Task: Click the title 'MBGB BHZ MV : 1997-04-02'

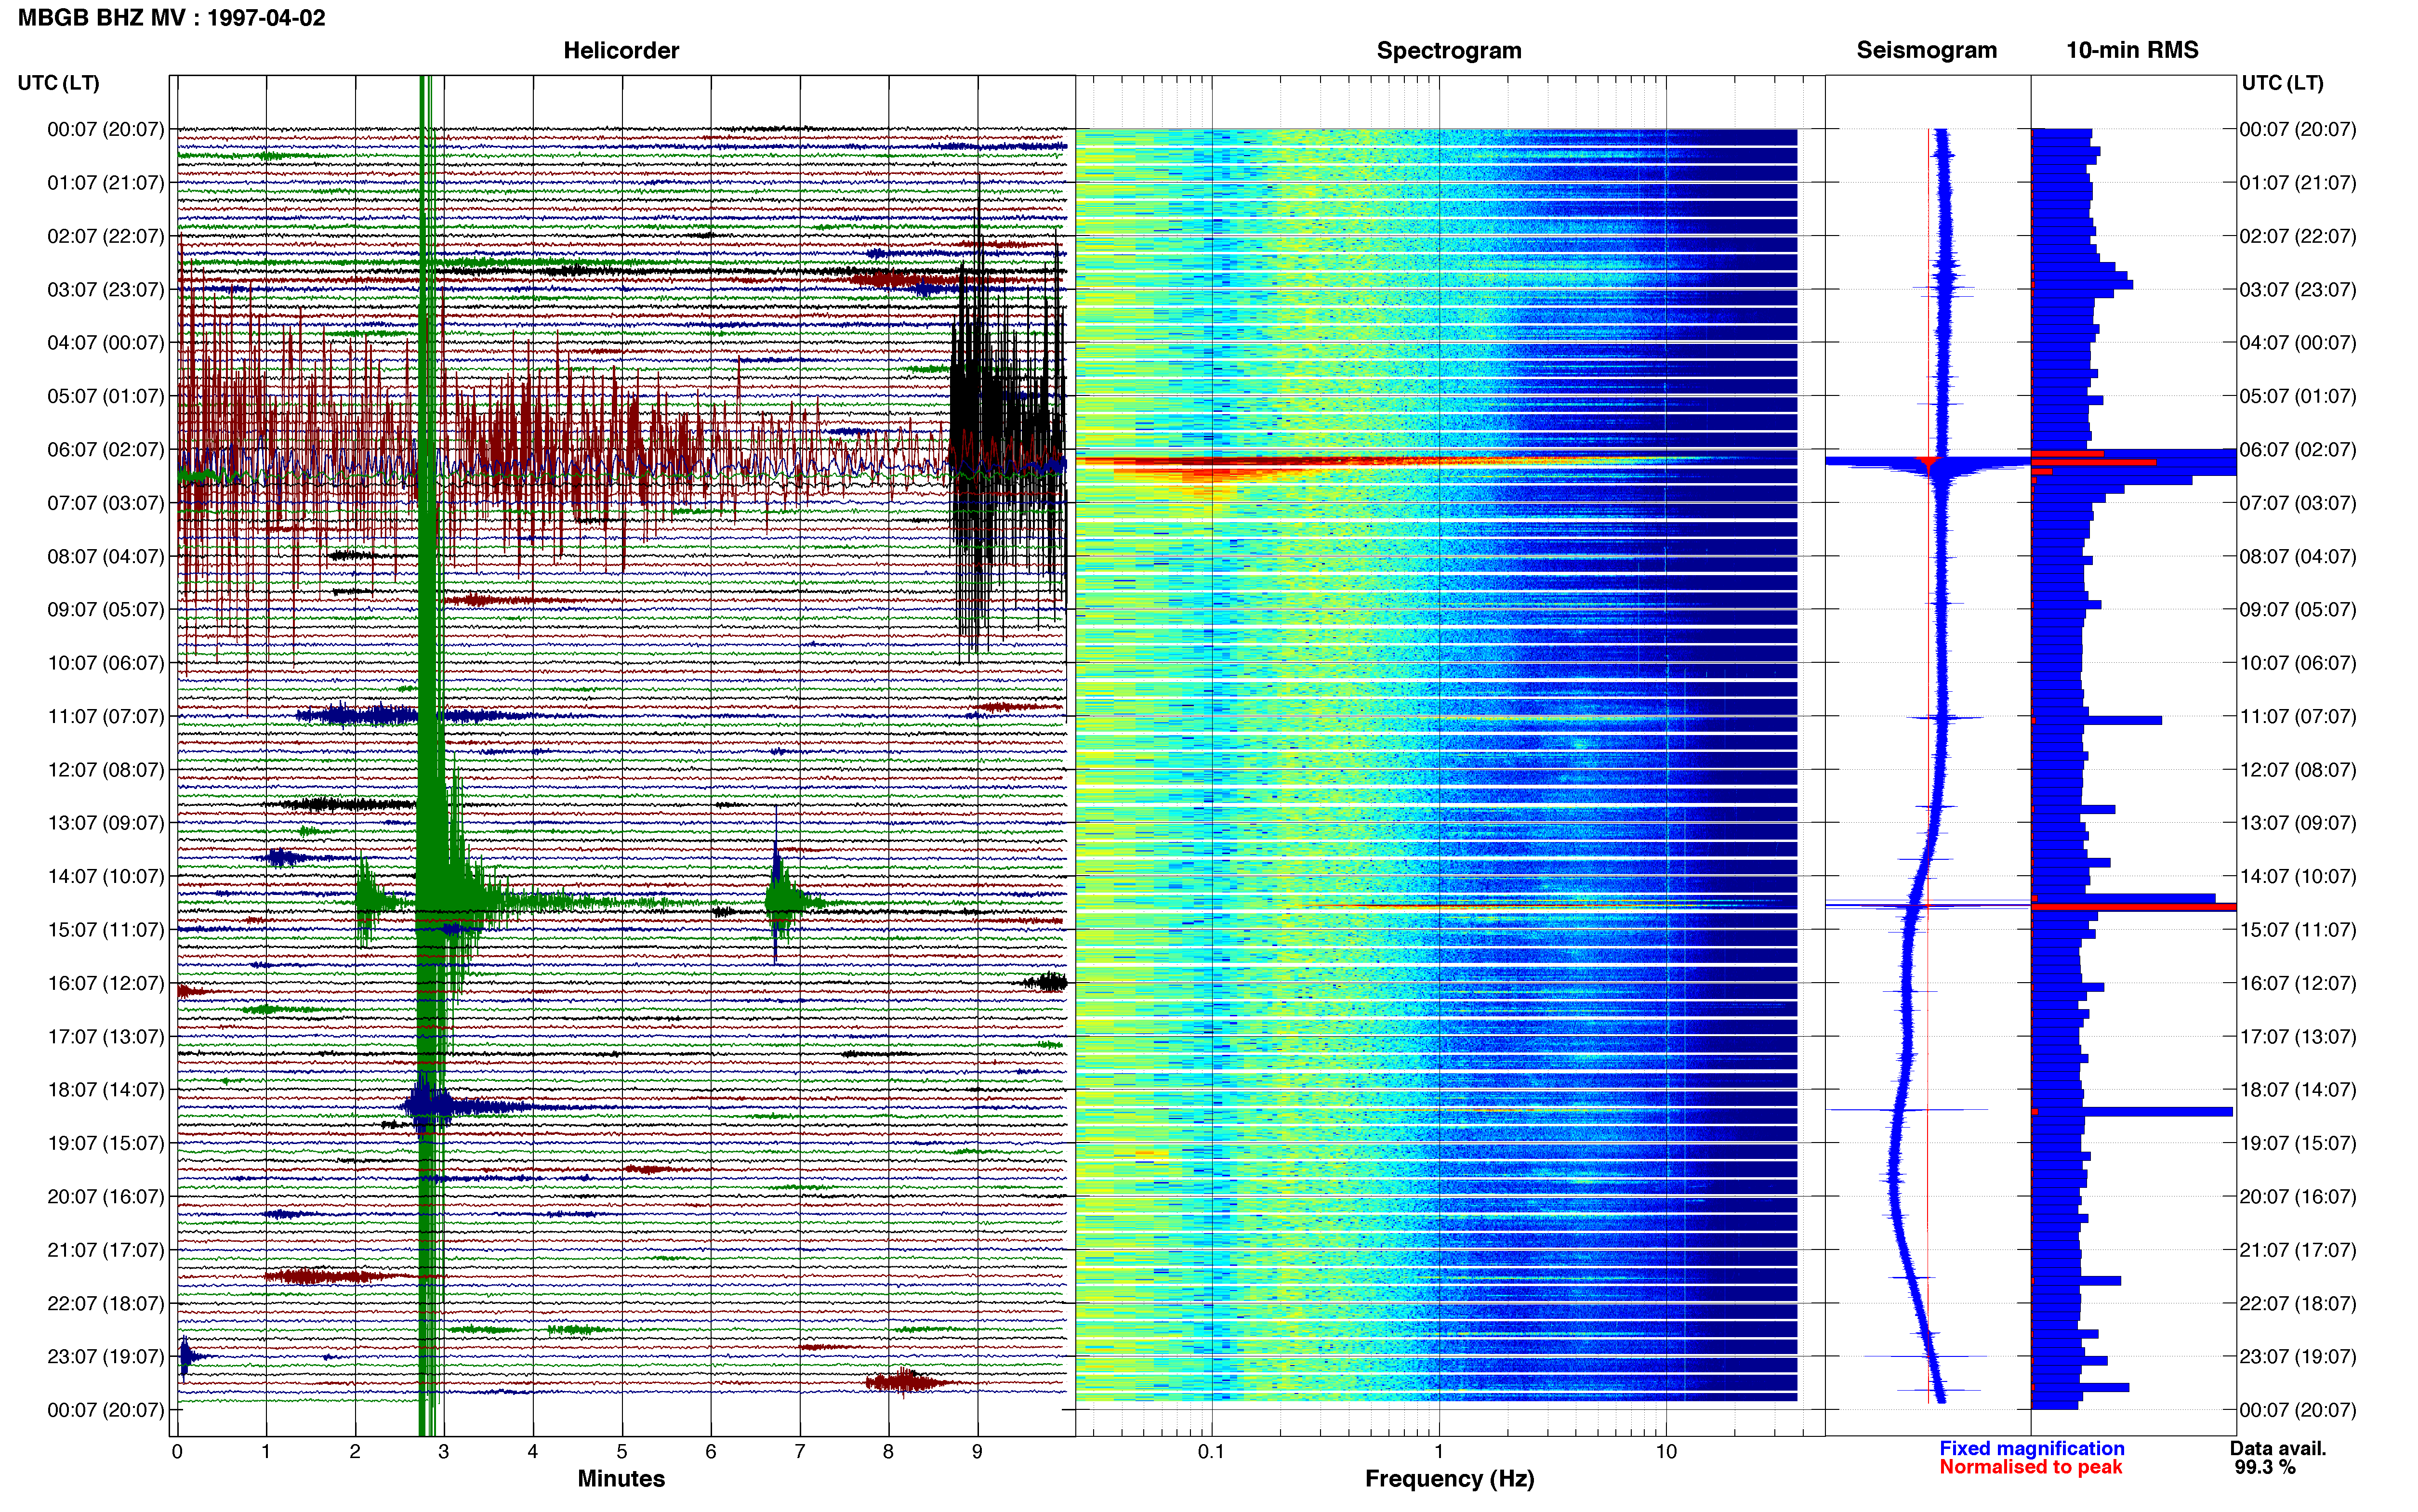Action: [x=171, y=18]
